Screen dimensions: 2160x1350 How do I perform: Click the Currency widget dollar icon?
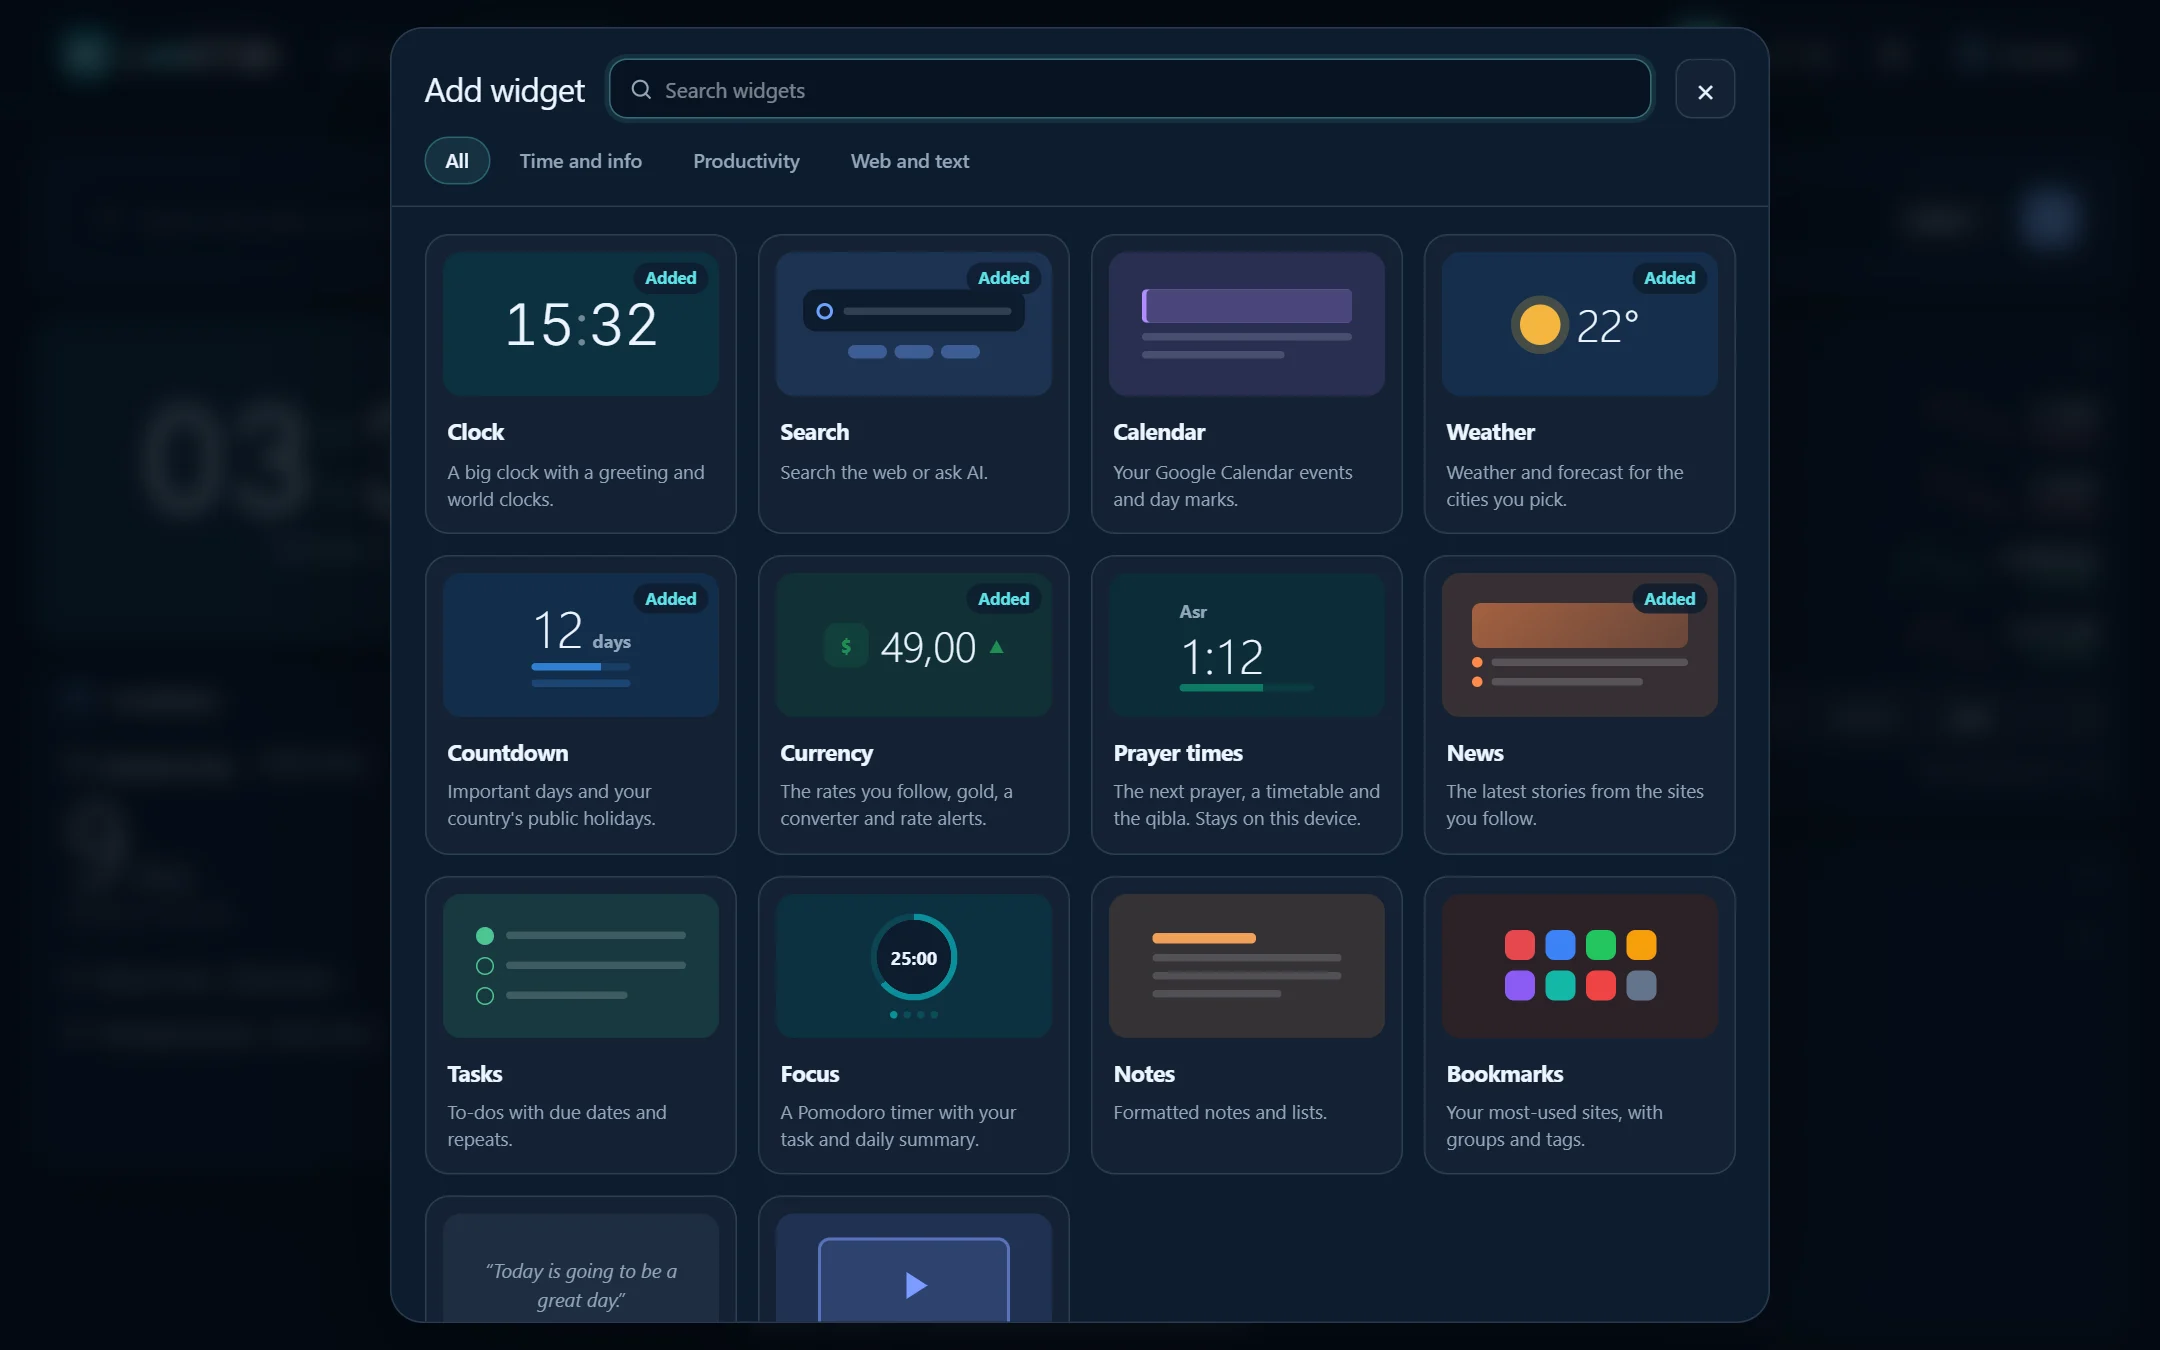[x=846, y=646]
